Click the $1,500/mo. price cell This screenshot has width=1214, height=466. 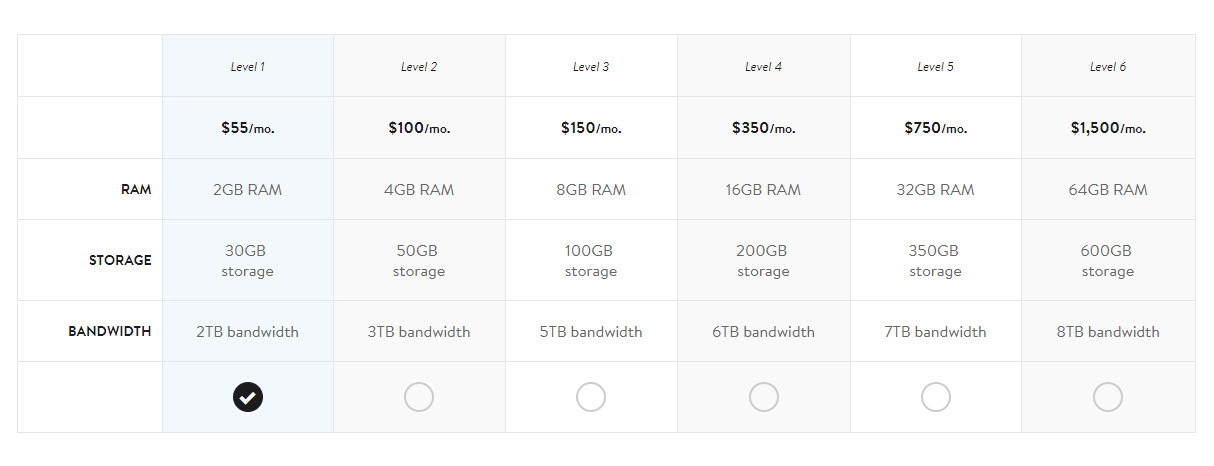(x=1108, y=128)
